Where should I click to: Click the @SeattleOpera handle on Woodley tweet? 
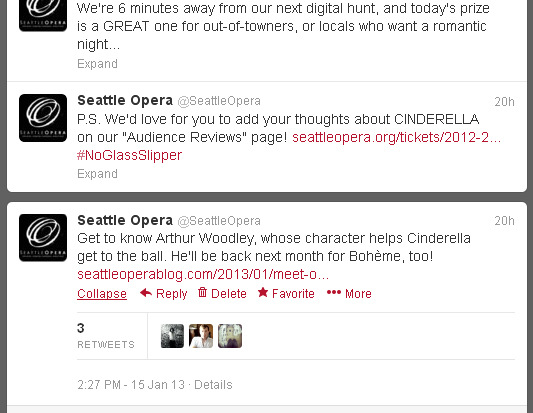[x=219, y=221]
